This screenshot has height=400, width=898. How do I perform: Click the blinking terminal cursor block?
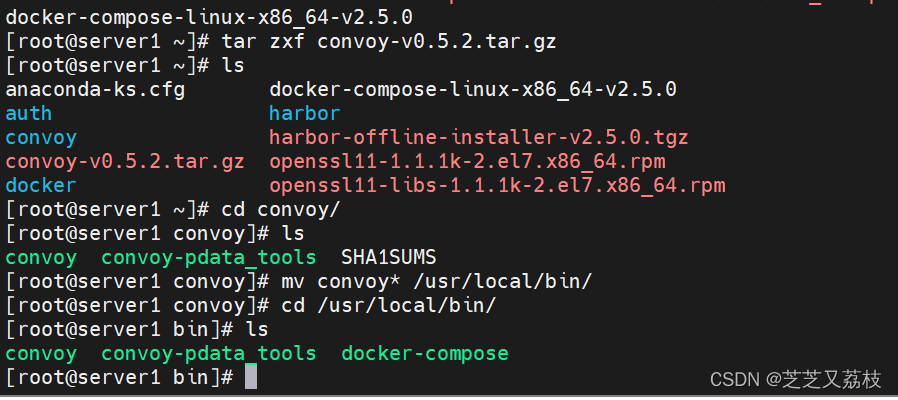coord(251,377)
